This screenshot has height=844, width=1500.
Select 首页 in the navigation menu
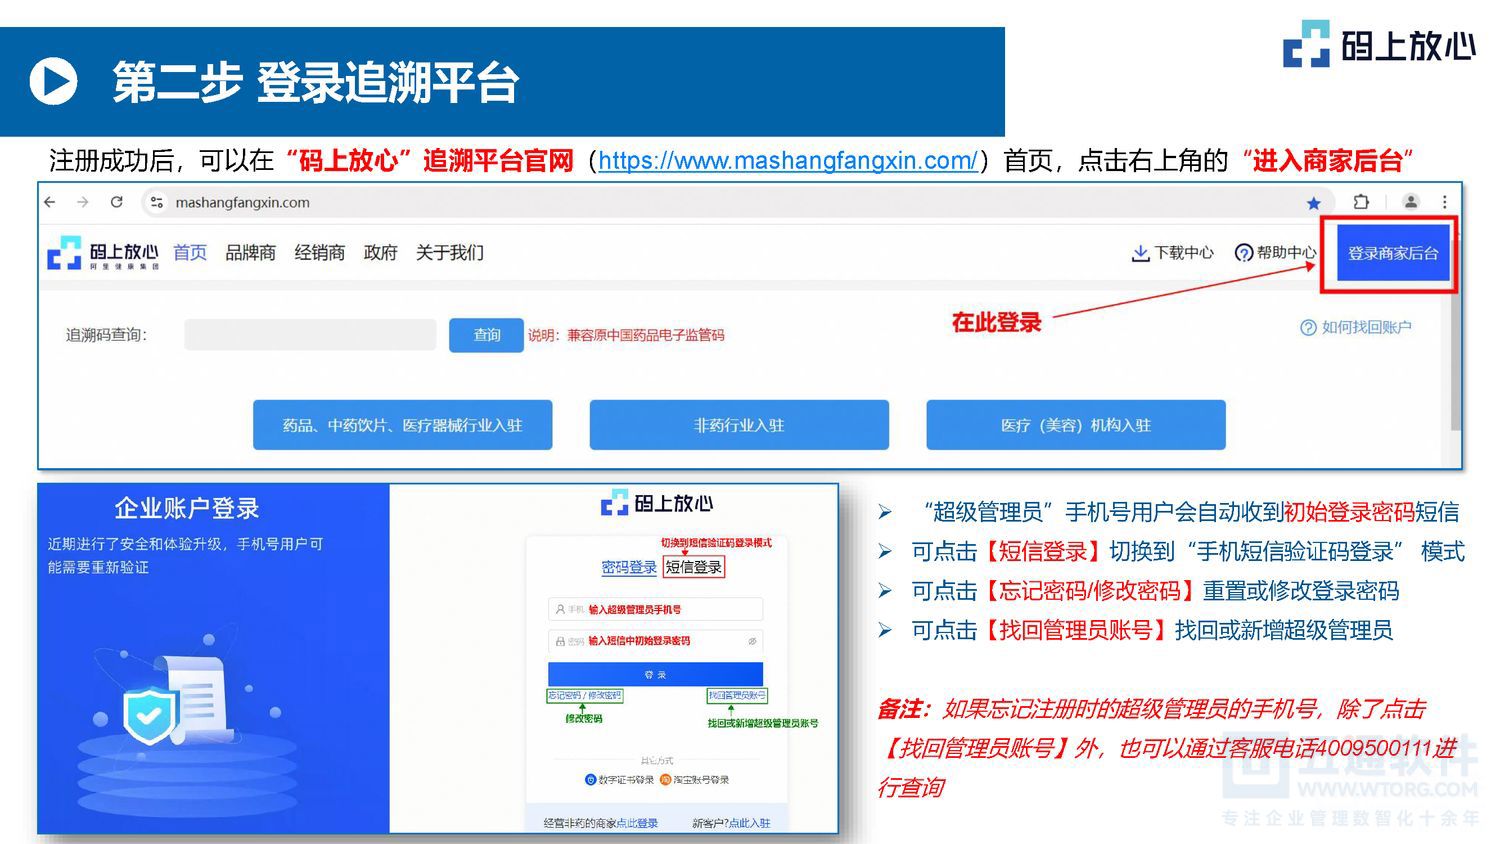click(x=189, y=253)
